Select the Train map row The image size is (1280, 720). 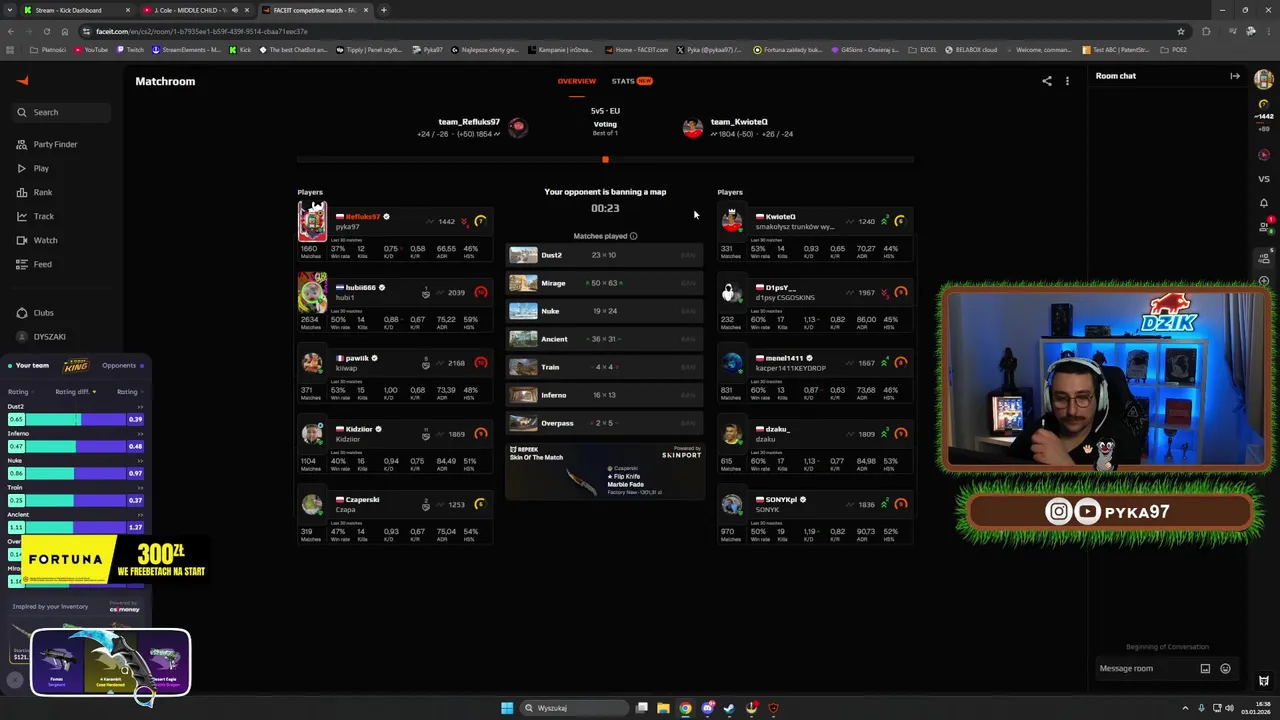pyautogui.click(x=604, y=367)
